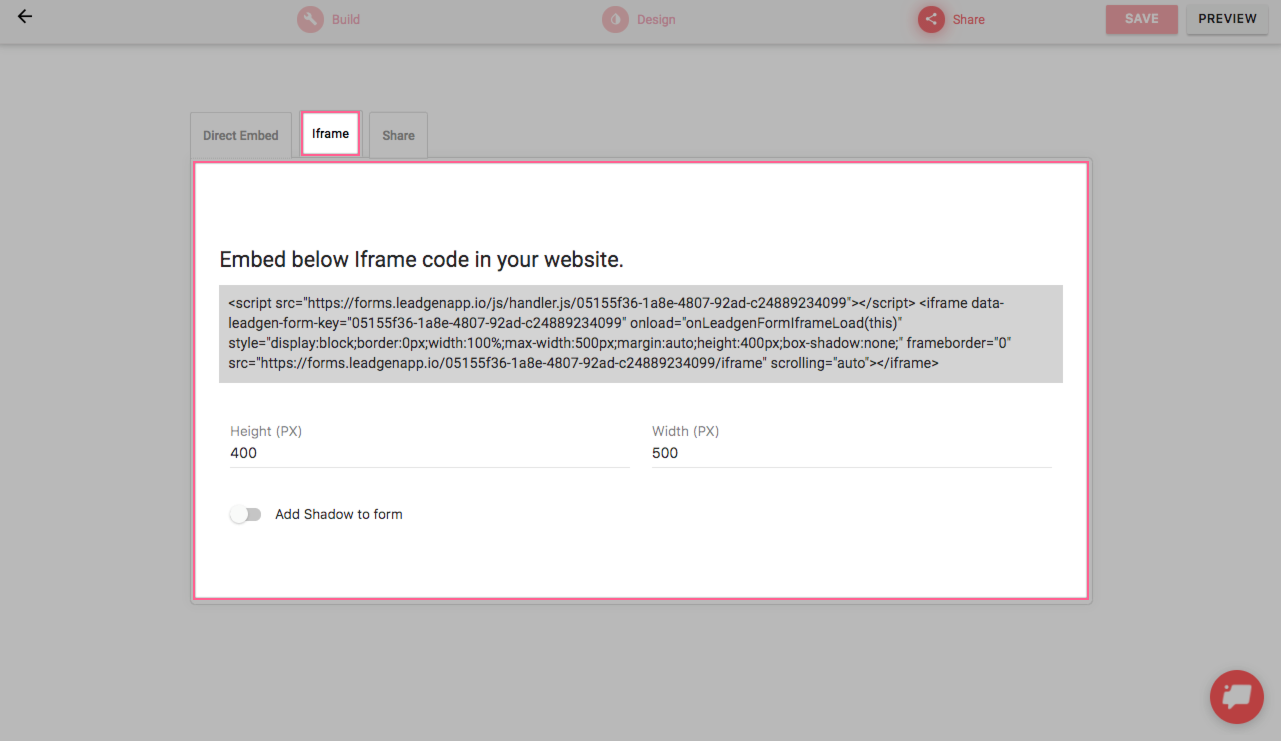Click the 'Width (PX)' label
Viewport: 1281px width, 741px height.
point(686,431)
